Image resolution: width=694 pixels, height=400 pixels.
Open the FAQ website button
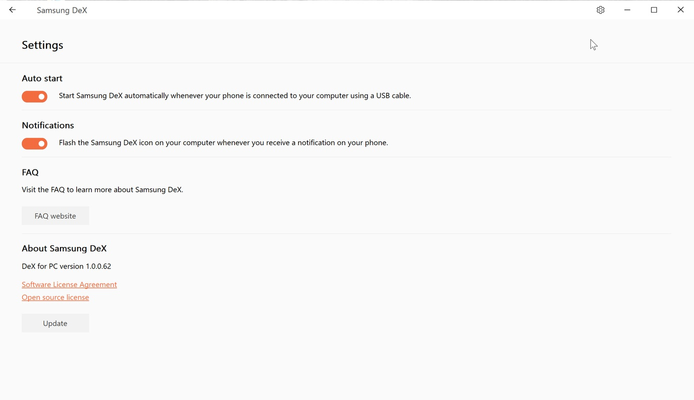(x=55, y=216)
